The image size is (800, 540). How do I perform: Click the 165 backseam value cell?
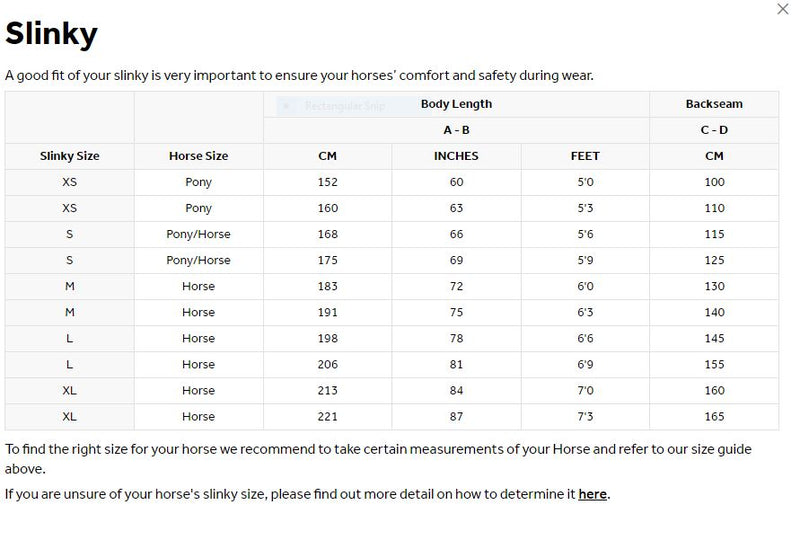point(714,416)
